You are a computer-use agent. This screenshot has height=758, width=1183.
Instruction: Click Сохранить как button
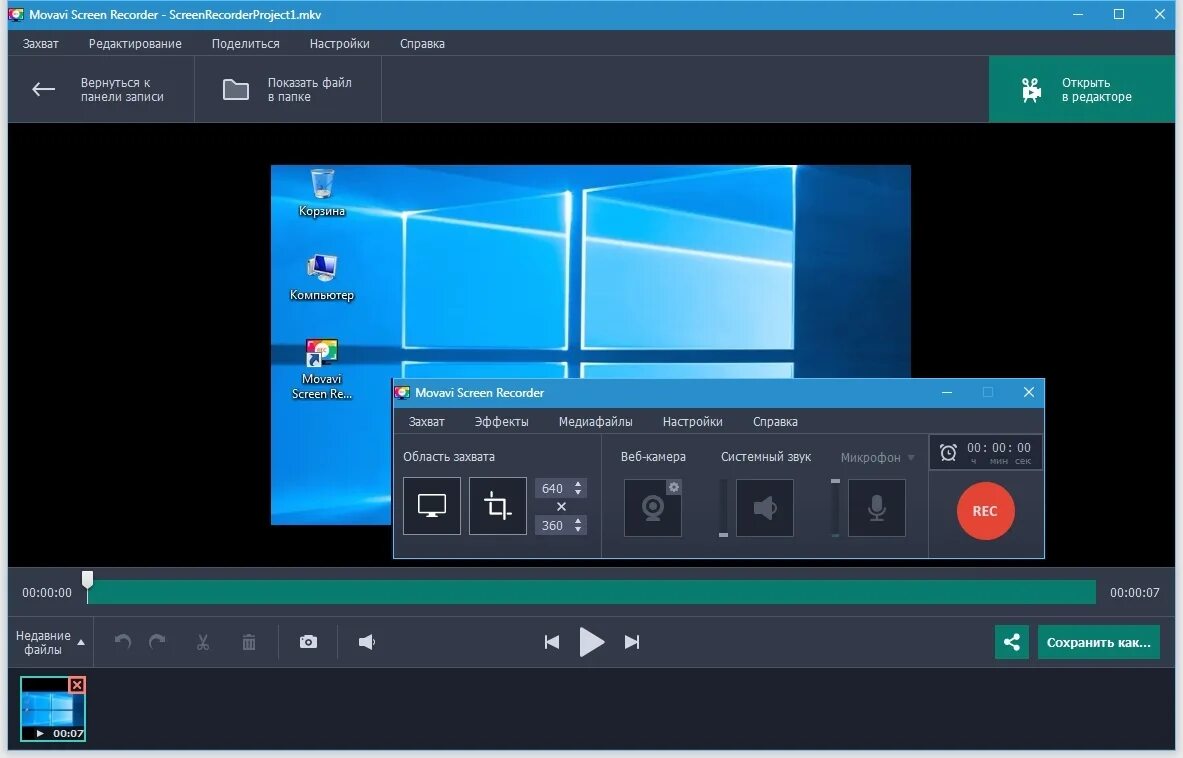coord(1098,642)
